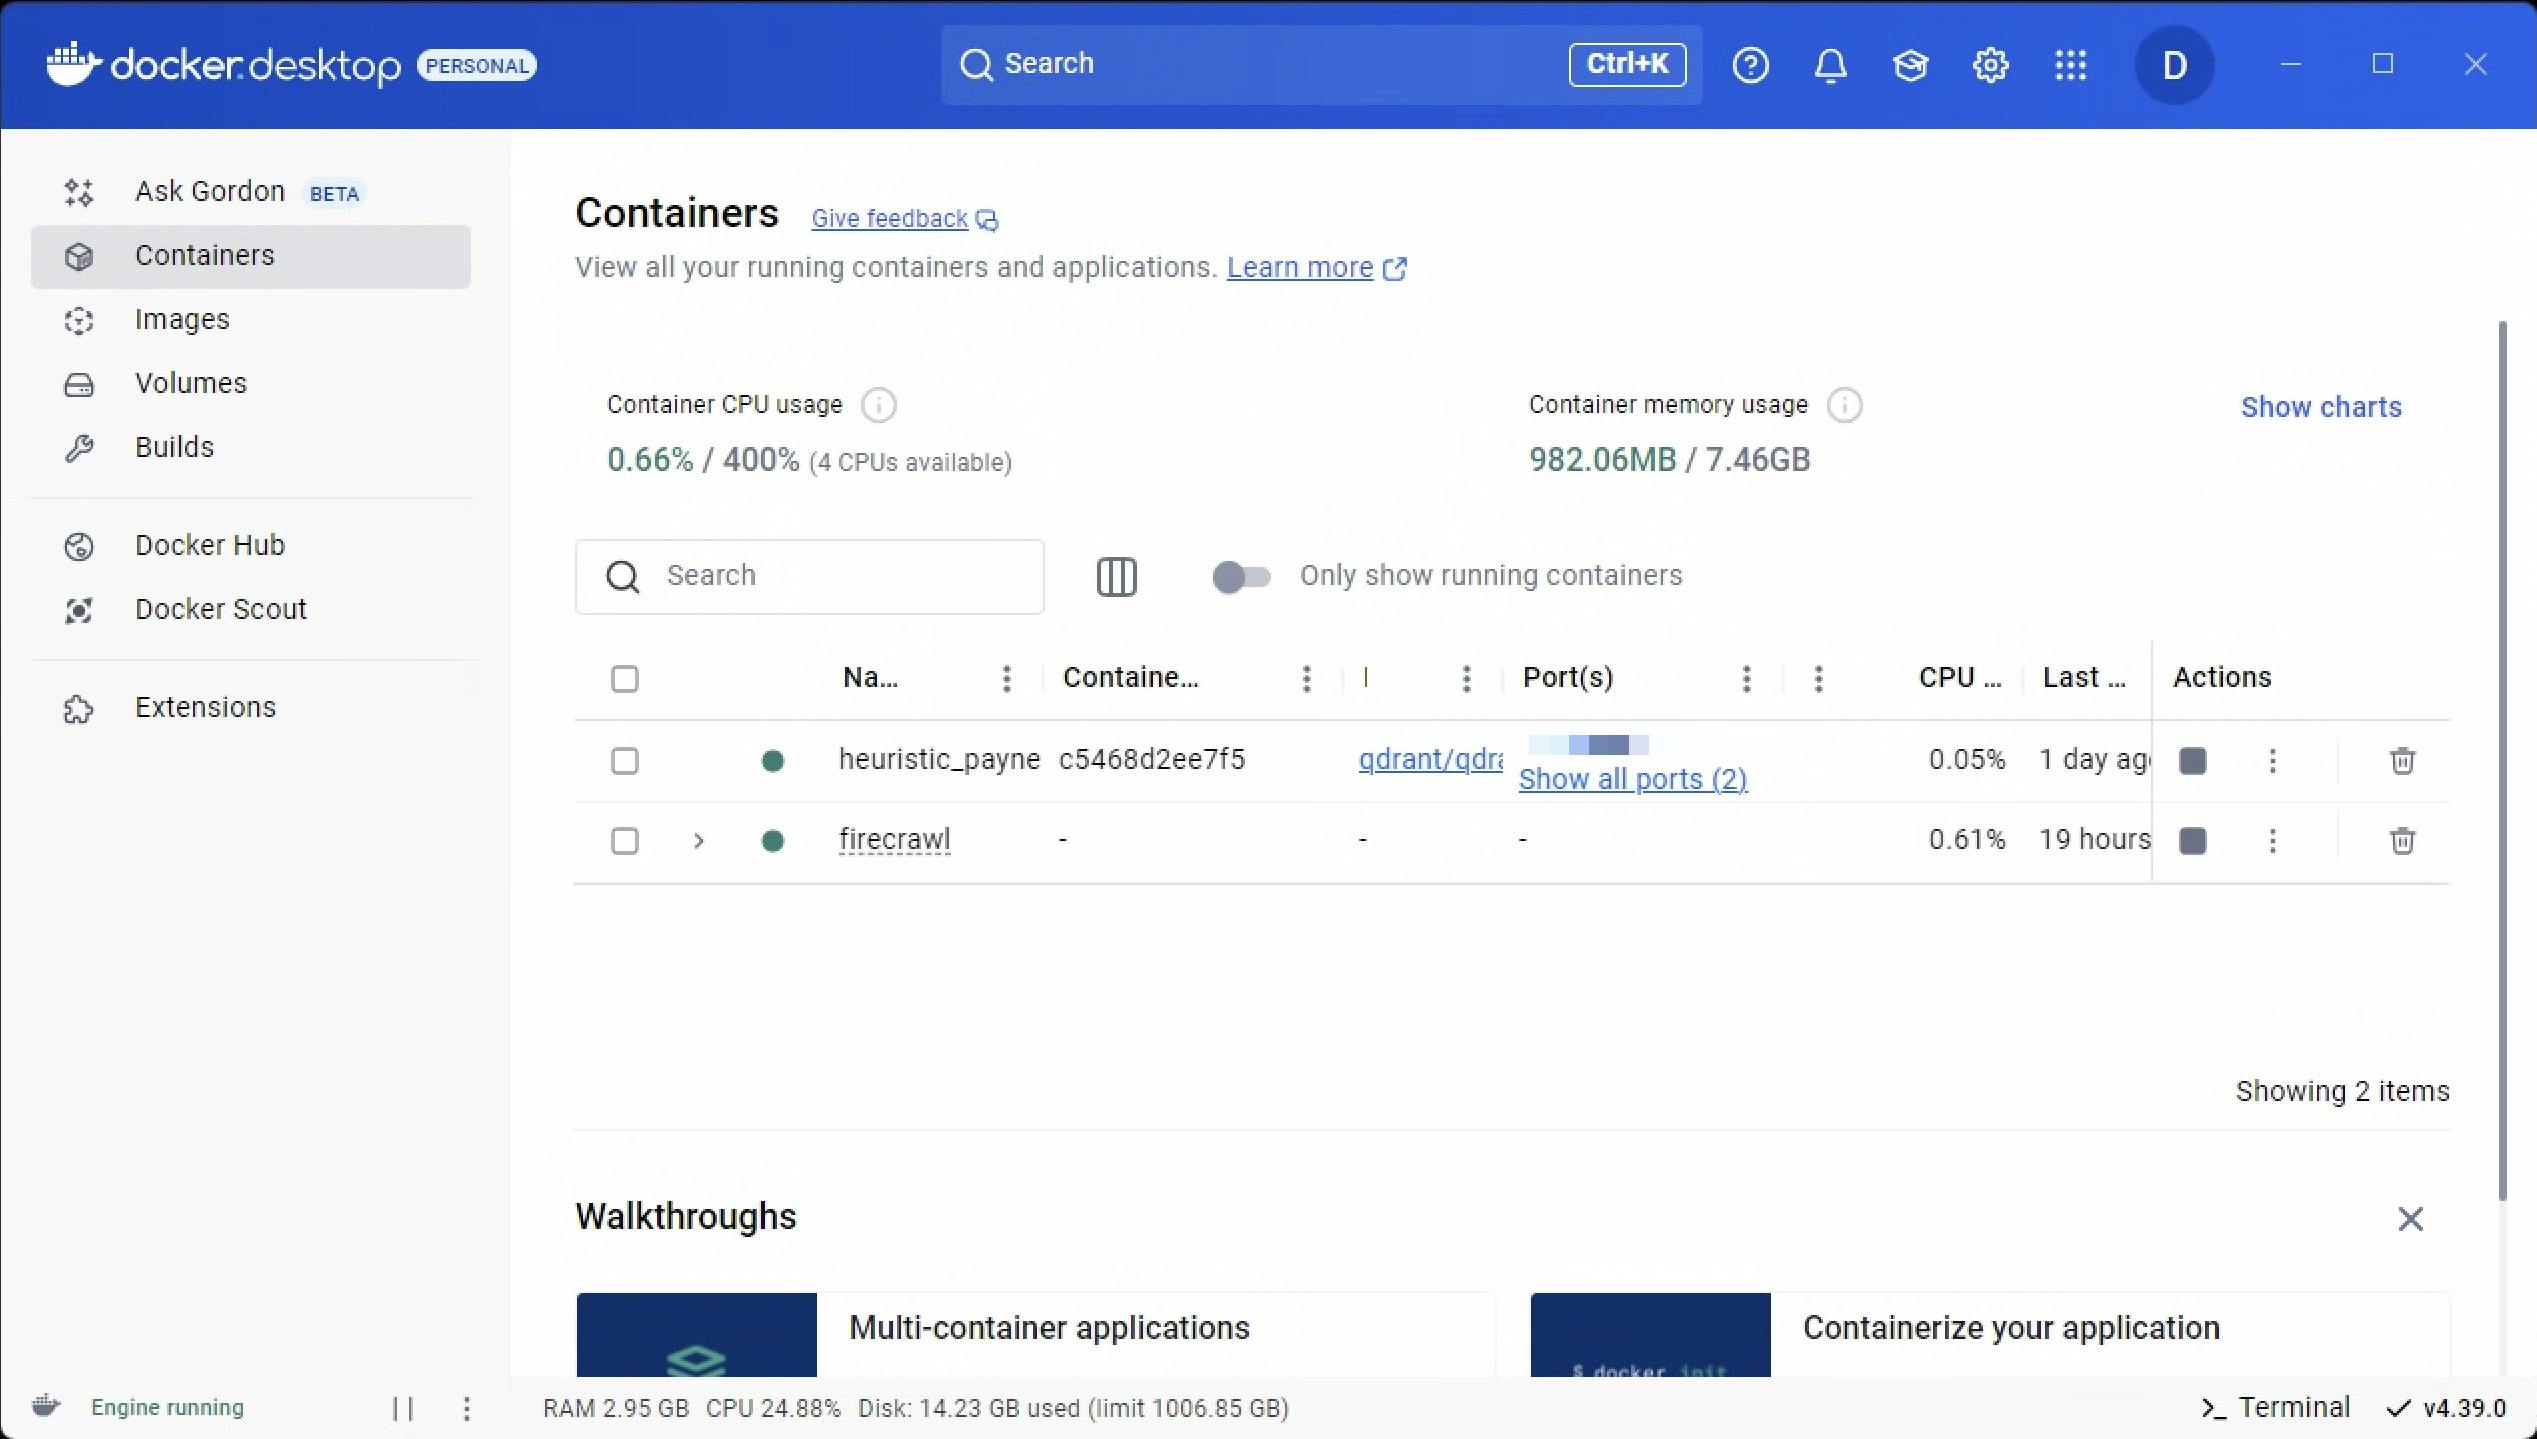Expand the firecrawl container group

pyautogui.click(x=699, y=841)
